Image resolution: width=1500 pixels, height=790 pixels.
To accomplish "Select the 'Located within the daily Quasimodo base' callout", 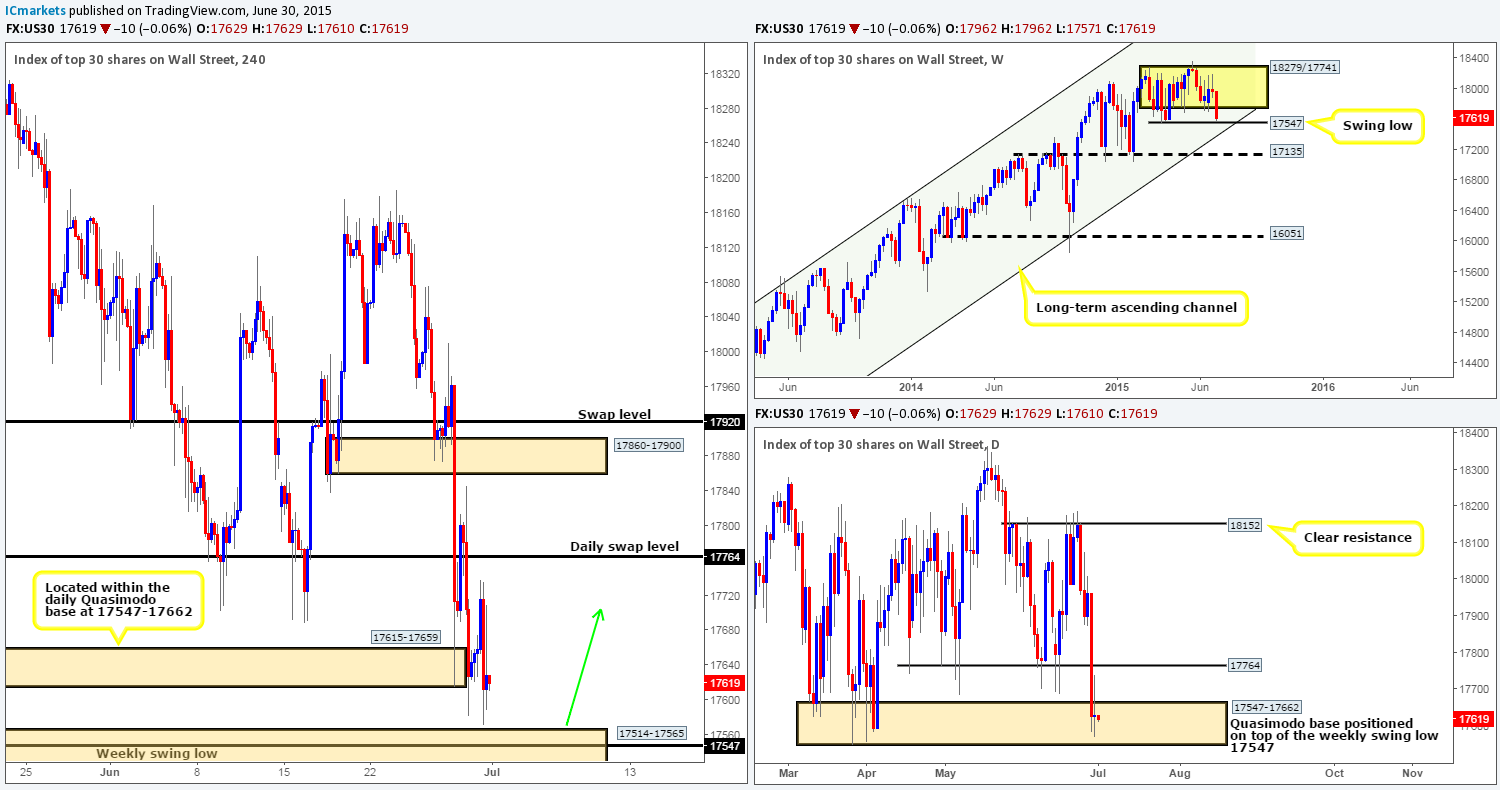I will click(x=118, y=600).
